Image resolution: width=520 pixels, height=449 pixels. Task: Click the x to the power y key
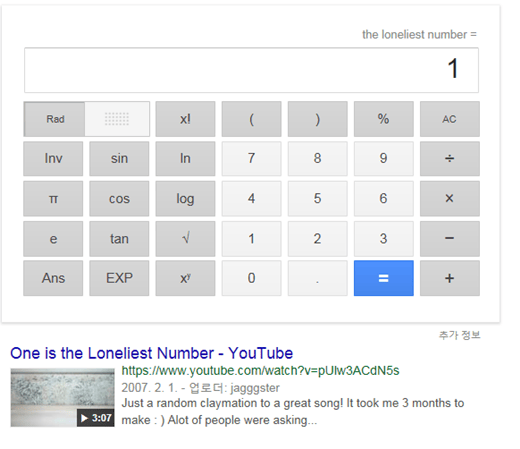coord(185,278)
